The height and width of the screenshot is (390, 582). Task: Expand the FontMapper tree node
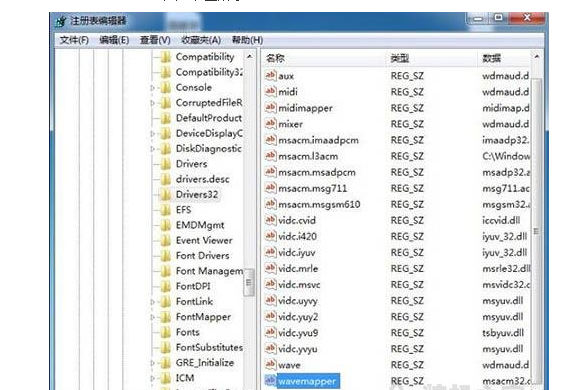[x=152, y=317]
